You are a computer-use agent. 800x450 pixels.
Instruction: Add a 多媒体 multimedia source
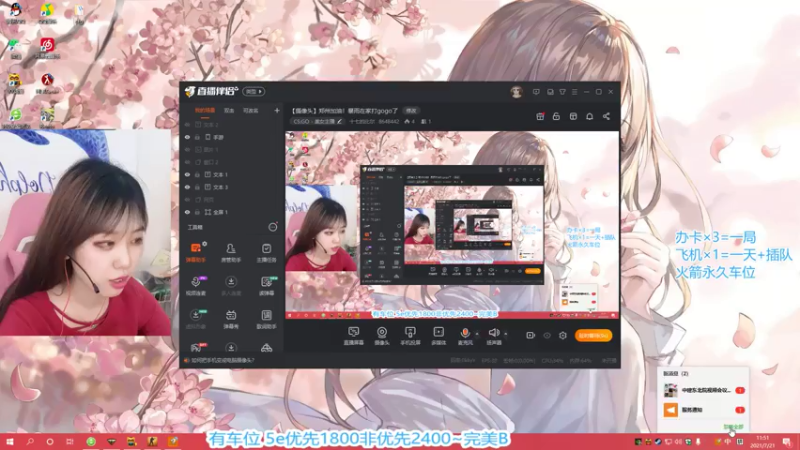click(438, 336)
